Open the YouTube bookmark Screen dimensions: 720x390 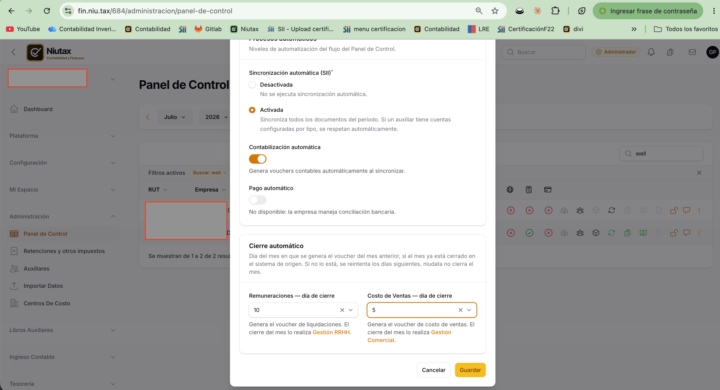[23, 29]
